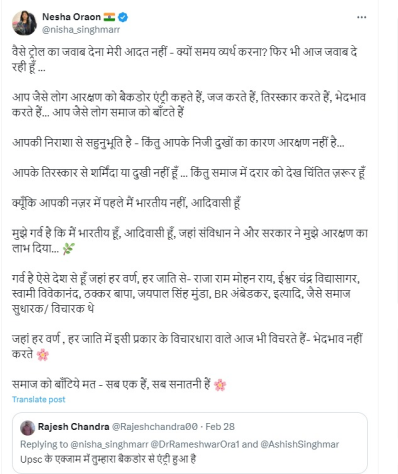Click the first line of the post text

click(185, 52)
